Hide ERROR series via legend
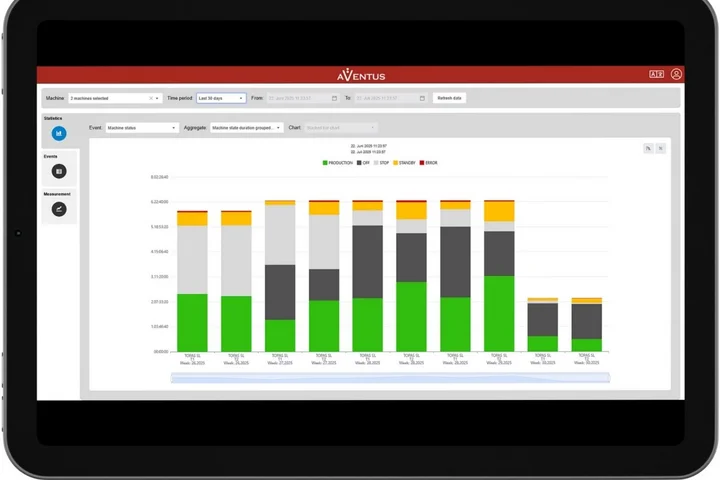720x480 pixels. (429, 162)
